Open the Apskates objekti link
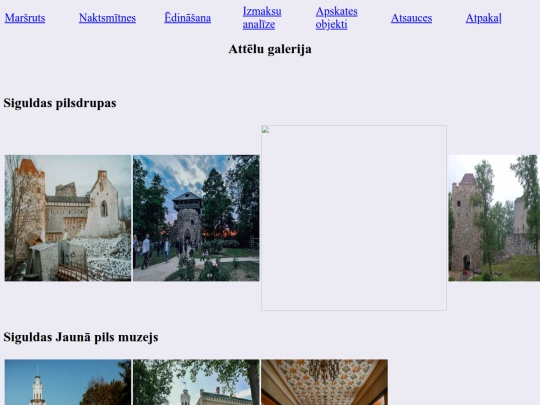The width and height of the screenshot is (540, 405). coord(336,18)
